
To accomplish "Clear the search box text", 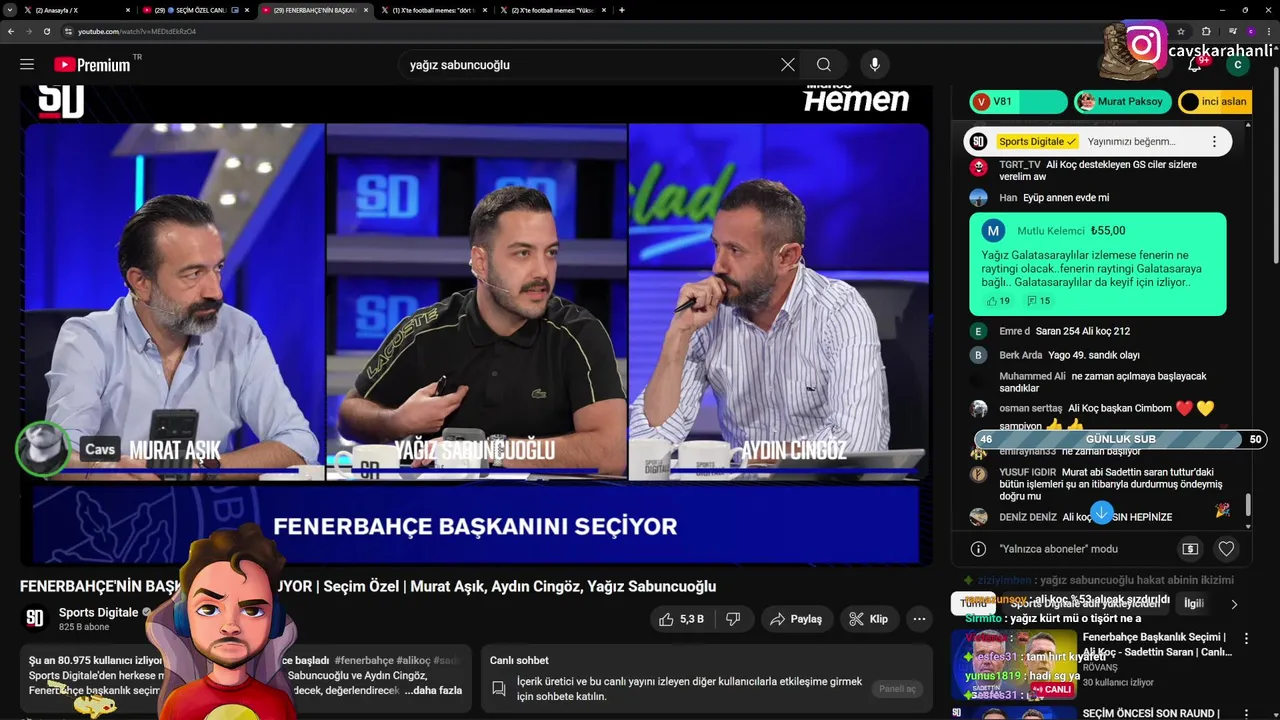I will pos(788,64).
